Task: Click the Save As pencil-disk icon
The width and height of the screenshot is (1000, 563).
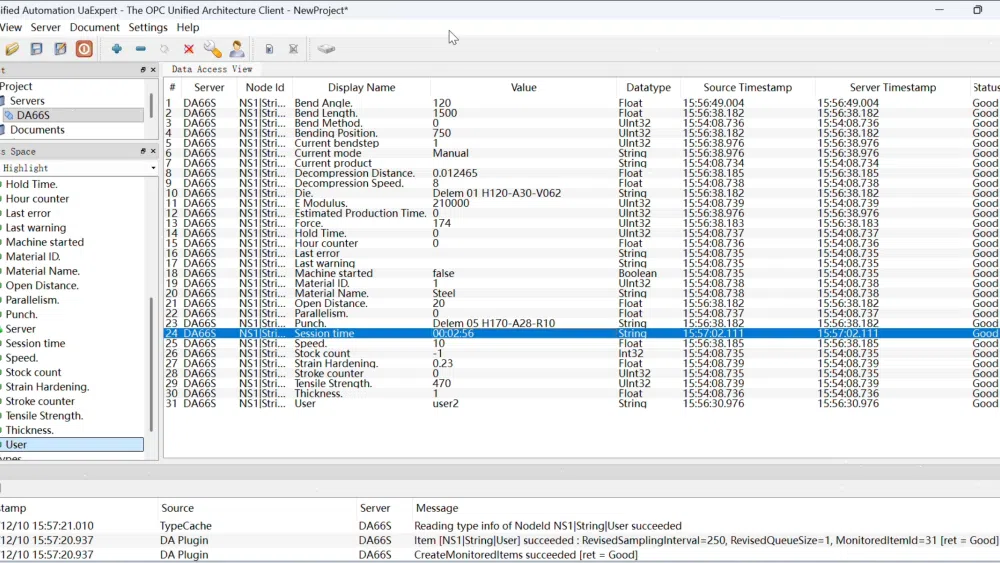Action: click(x=60, y=49)
